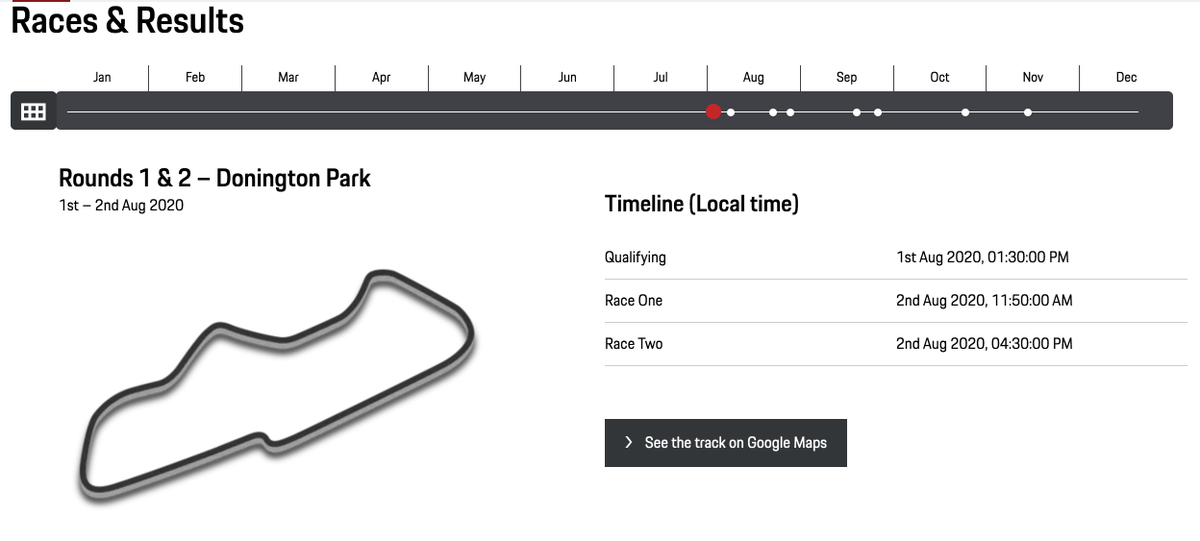Click the 'Jul' month label
Viewport: 1200px width, 541px height.
pos(660,77)
